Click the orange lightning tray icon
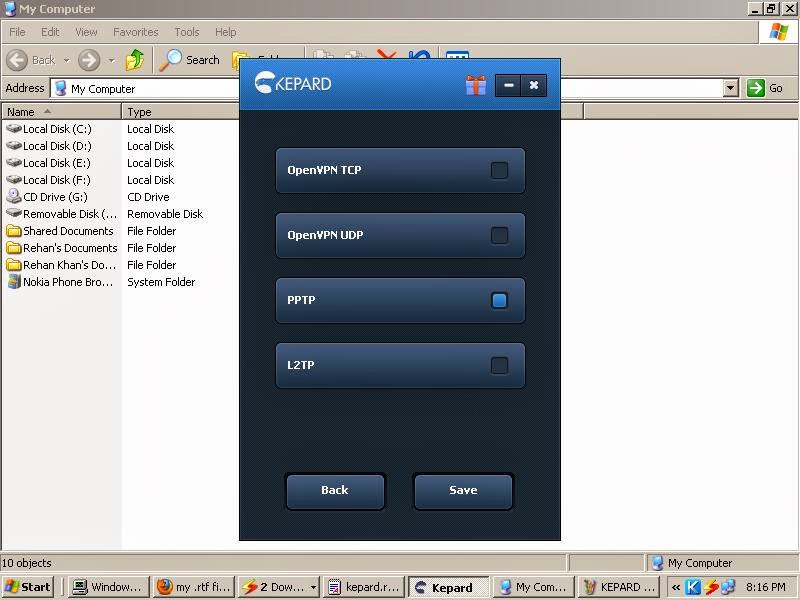This screenshot has width=800, height=600. click(x=711, y=587)
